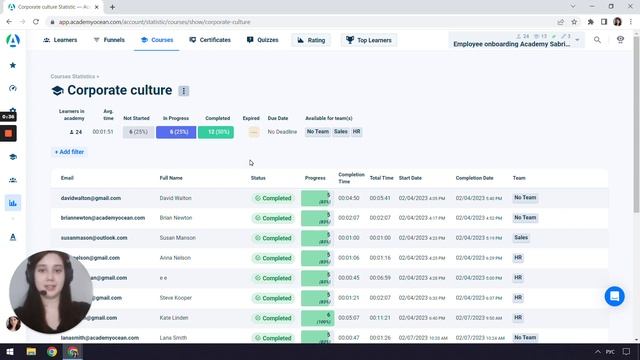Click the Sales team tag for Susan Manson
This screenshot has width=640, height=360.
click(521, 238)
